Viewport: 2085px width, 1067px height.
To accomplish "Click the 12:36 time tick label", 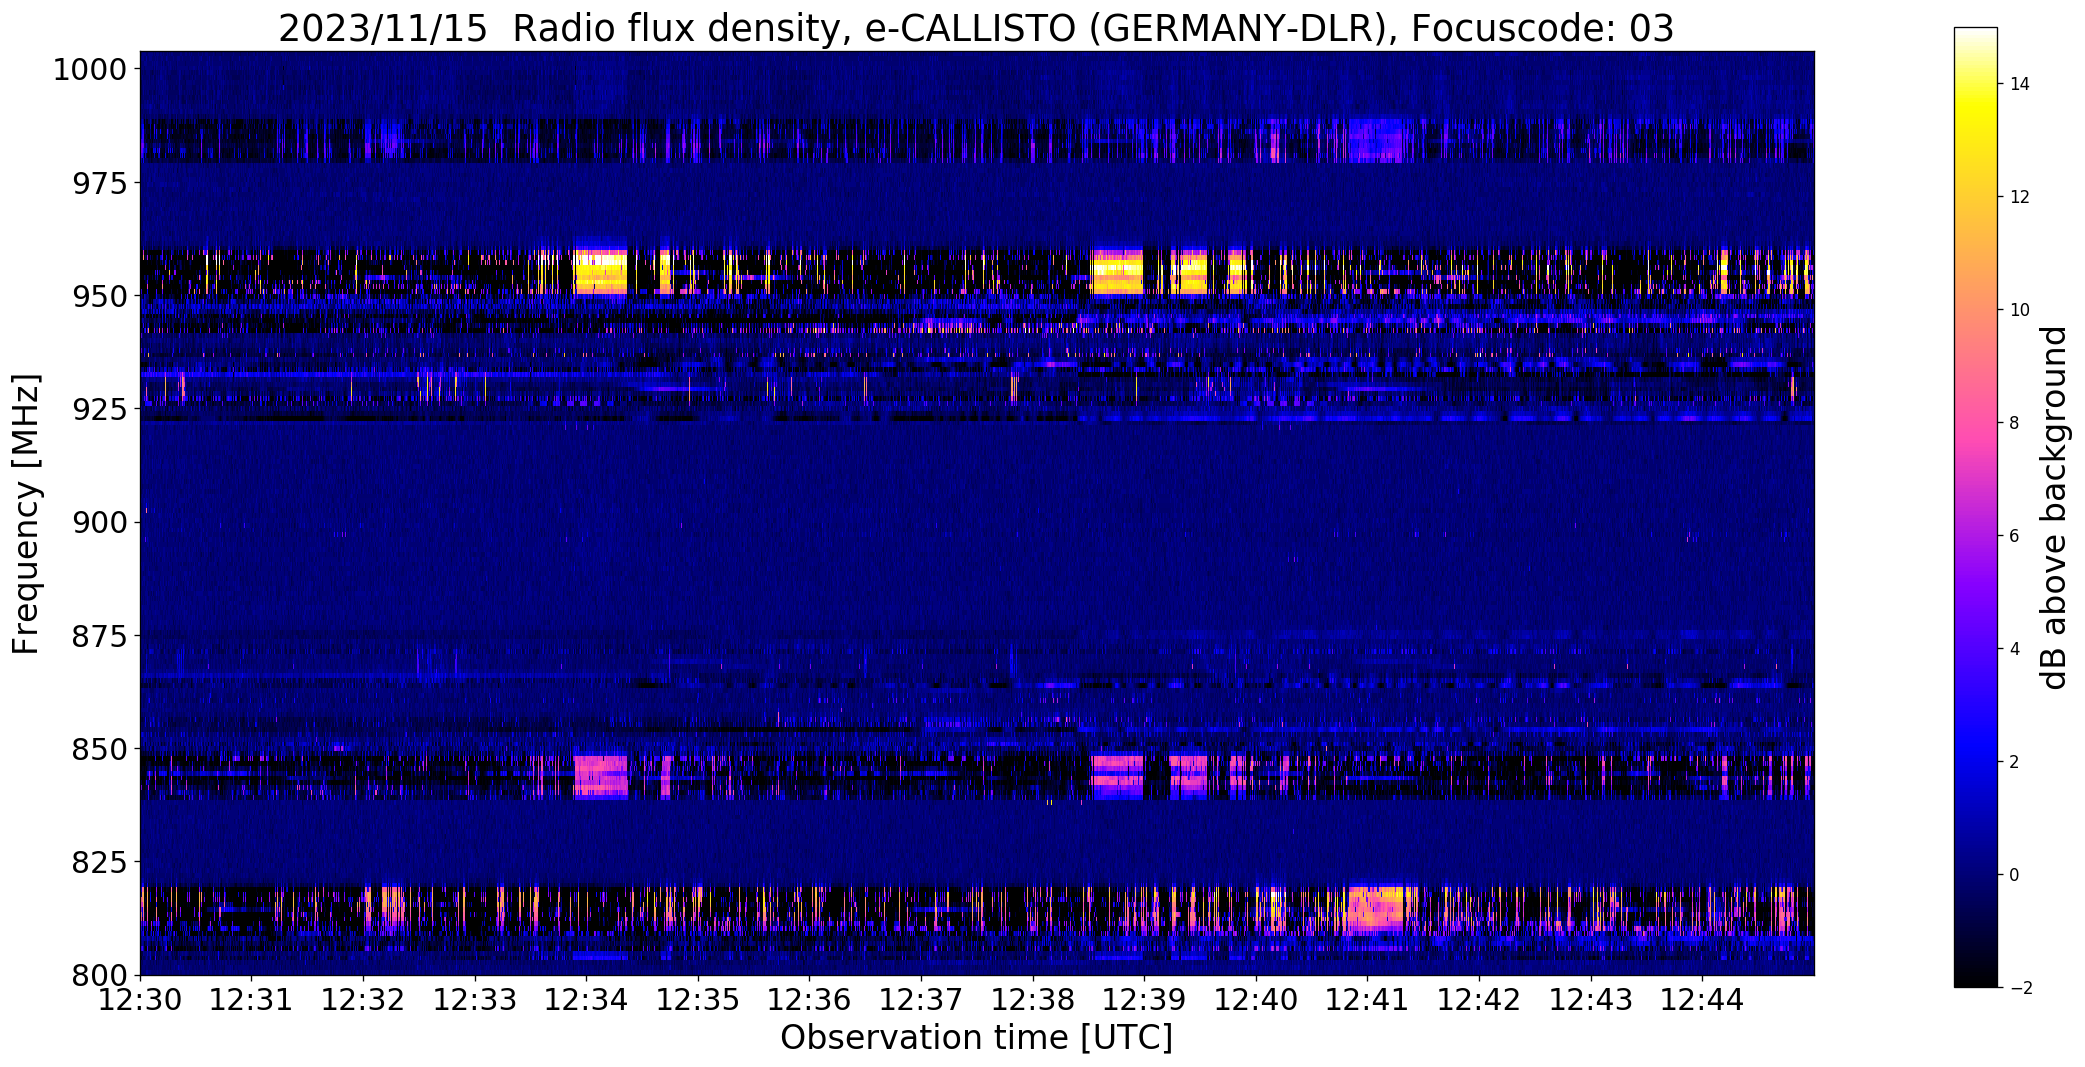I will 809,999.
